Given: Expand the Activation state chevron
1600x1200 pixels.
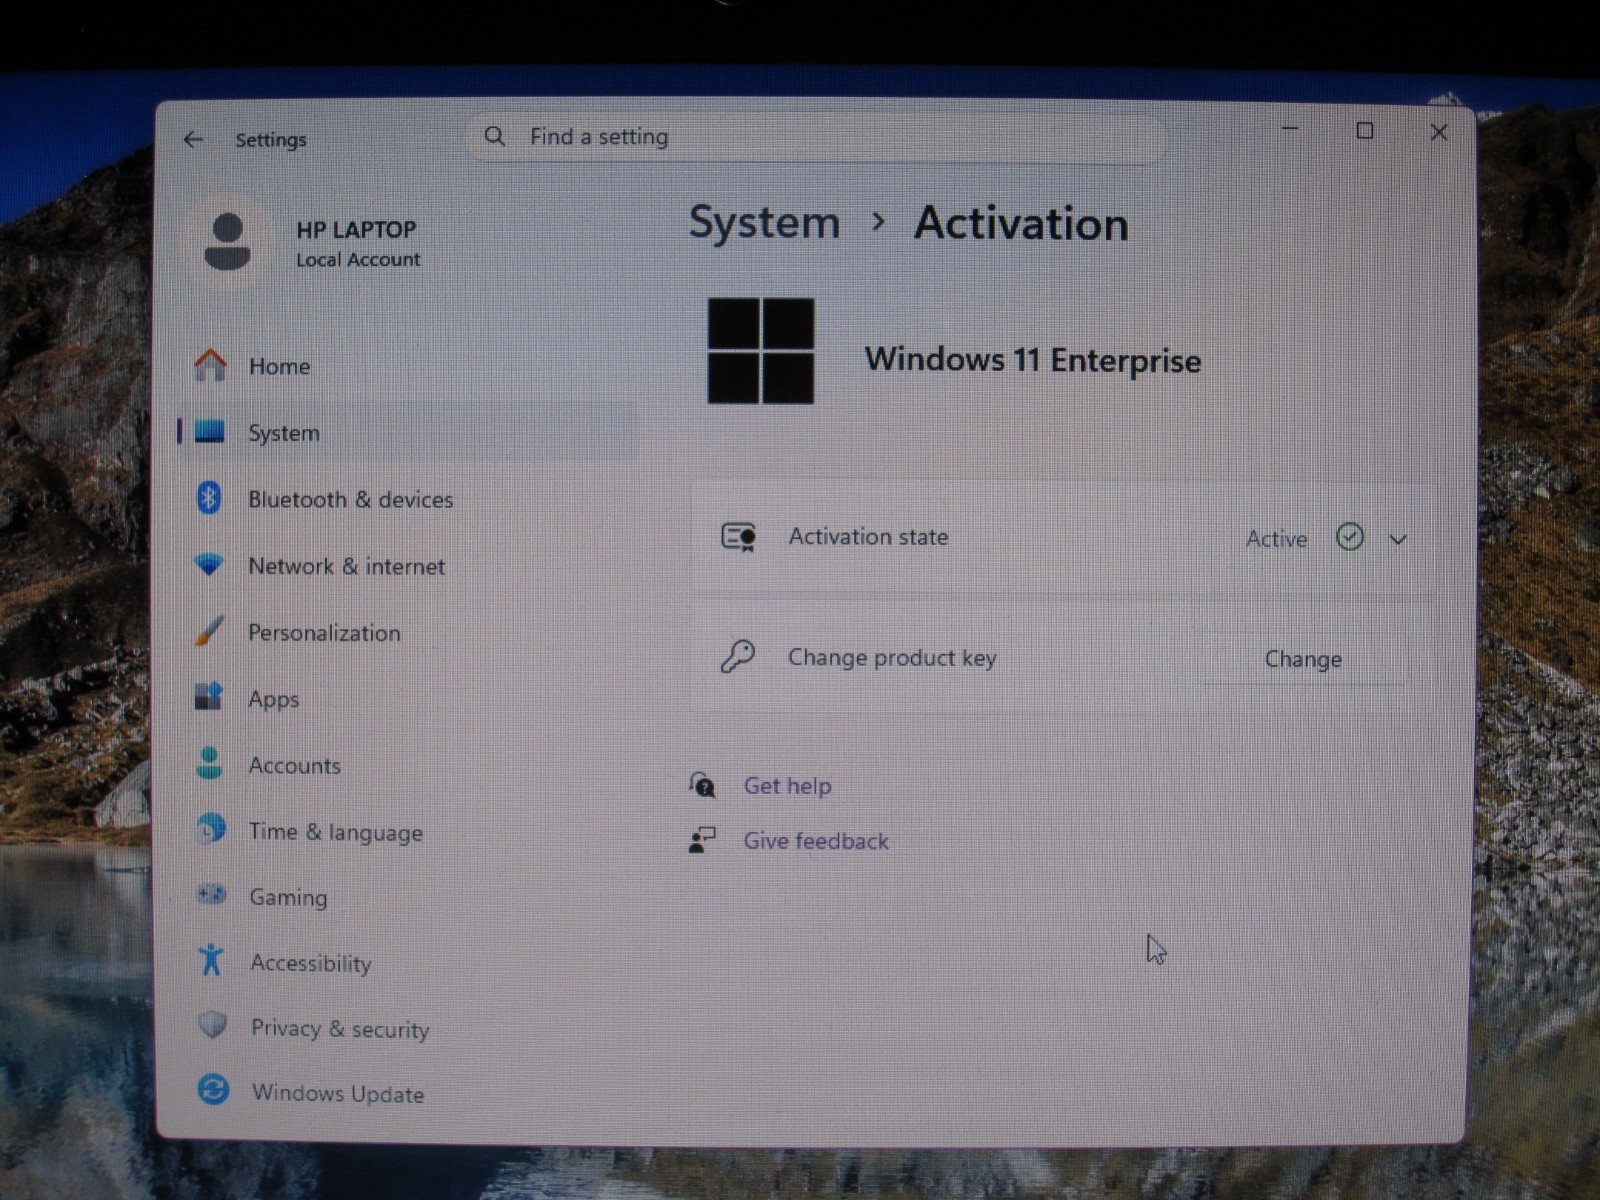Looking at the screenshot, I should coord(1398,539).
